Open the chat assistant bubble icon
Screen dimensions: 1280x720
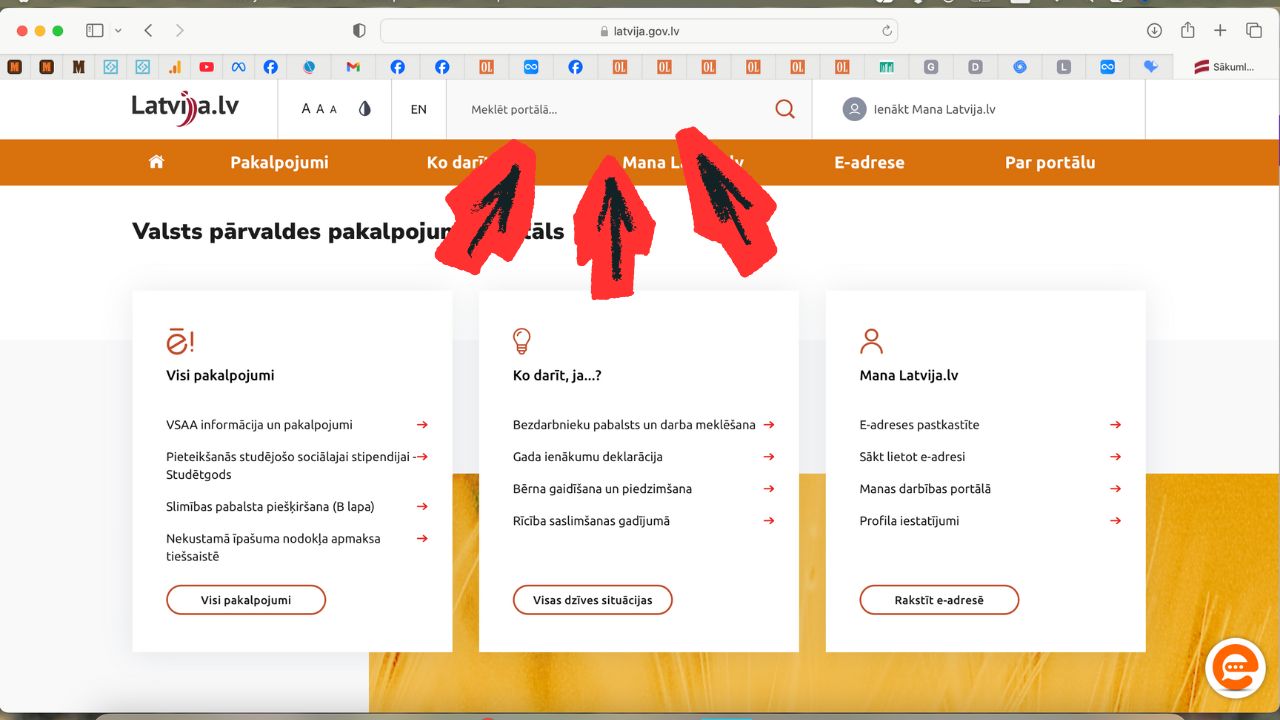click(1236, 667)
